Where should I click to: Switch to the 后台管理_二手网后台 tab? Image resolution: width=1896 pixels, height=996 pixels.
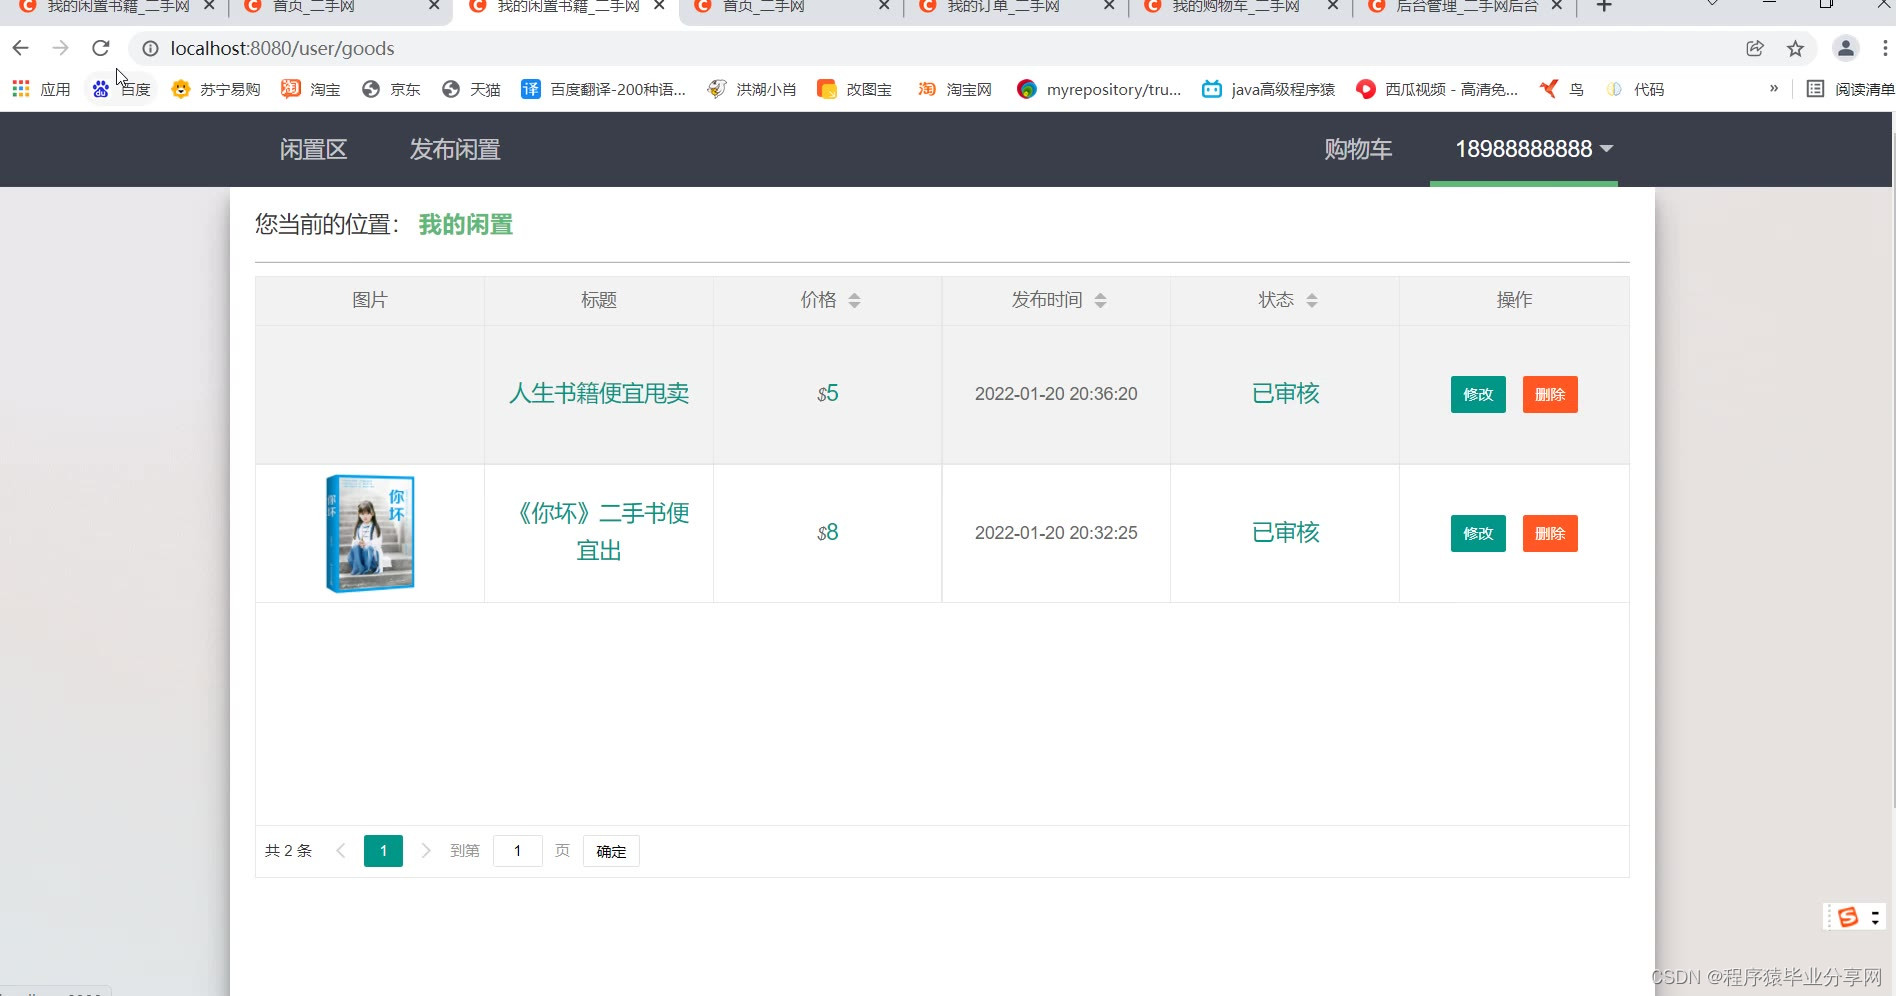1465,8
